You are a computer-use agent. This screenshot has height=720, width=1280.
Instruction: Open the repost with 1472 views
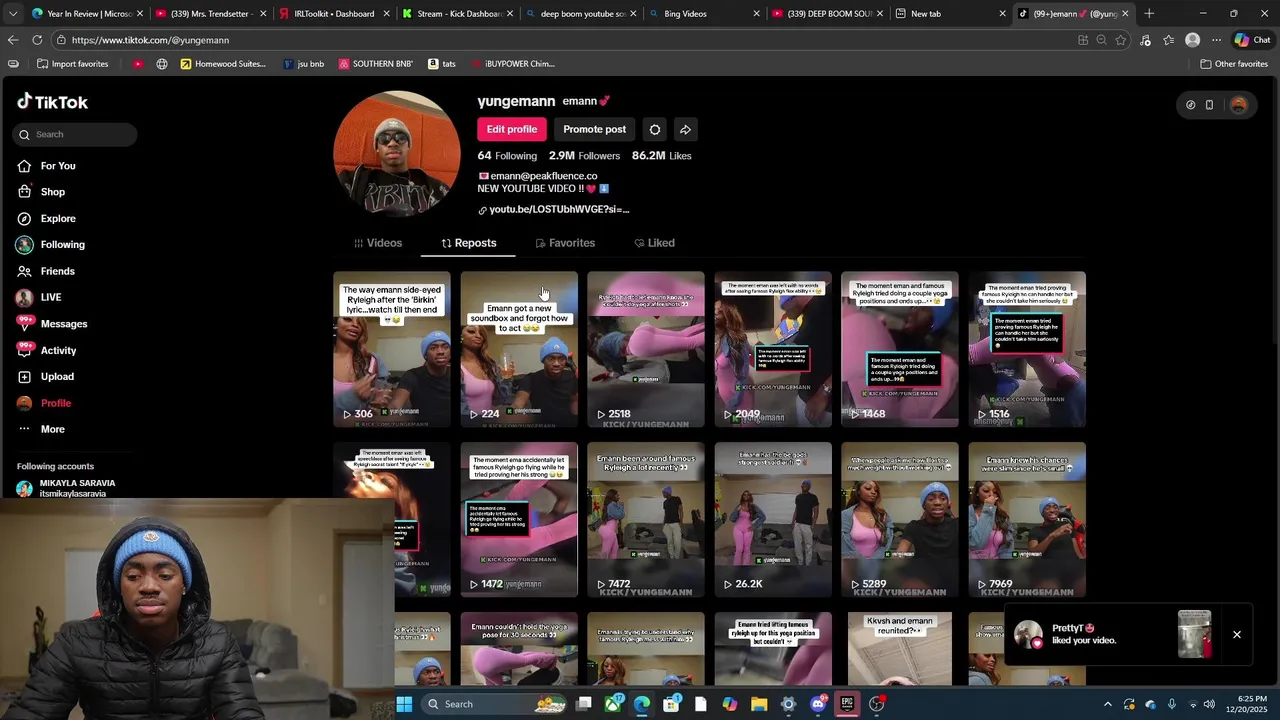coord(519,519)
